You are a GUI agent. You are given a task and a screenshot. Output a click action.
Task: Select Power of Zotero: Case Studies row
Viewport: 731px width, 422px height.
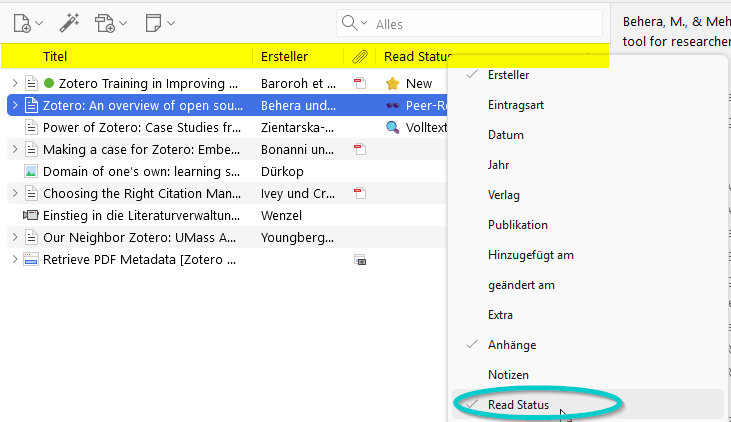[x=227, y=127]
